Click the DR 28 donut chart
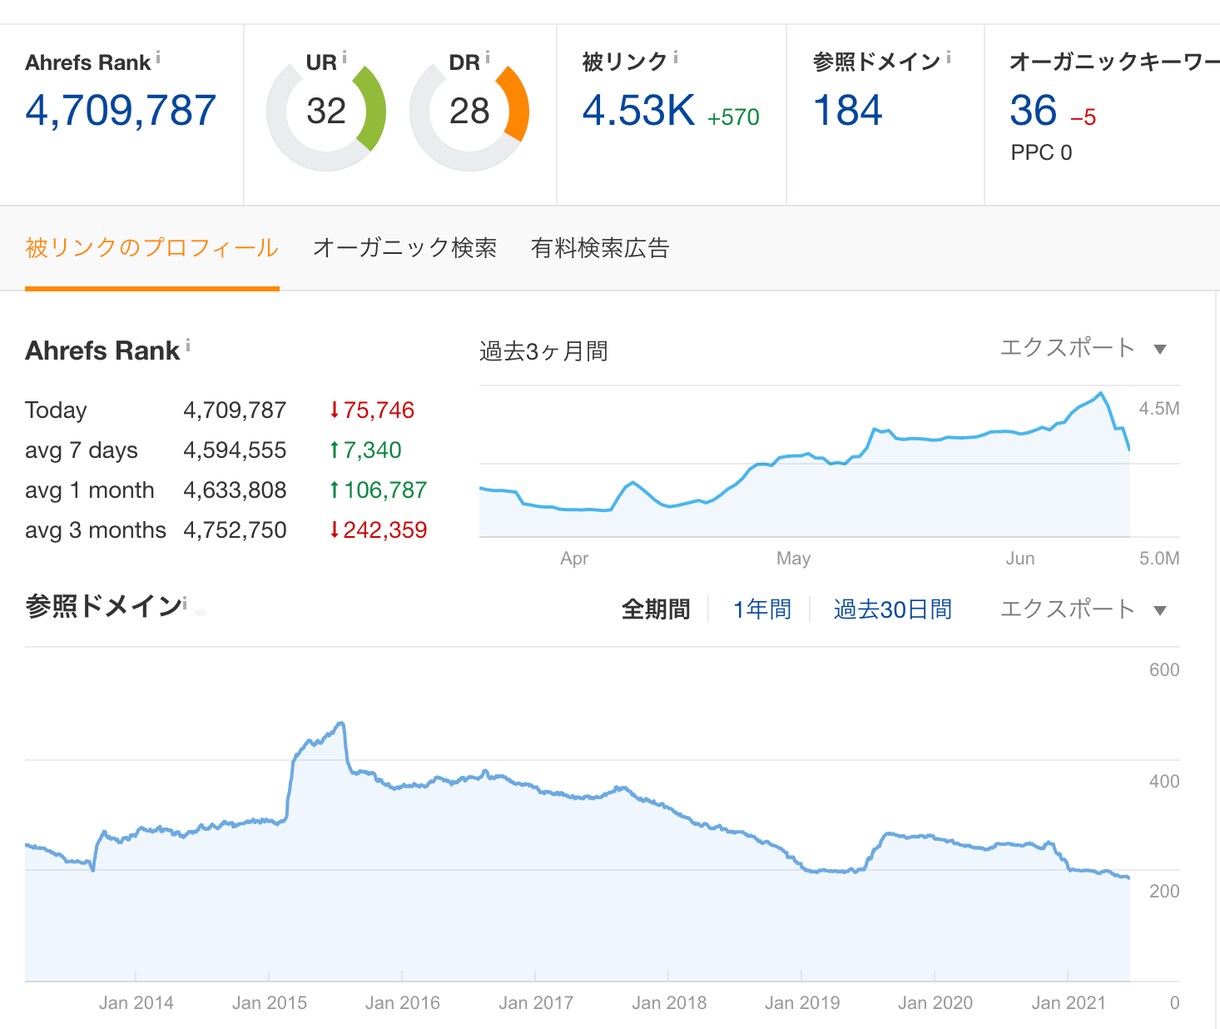The image size is (1220, 1029). pyautogui.click(x=469, y=112)
